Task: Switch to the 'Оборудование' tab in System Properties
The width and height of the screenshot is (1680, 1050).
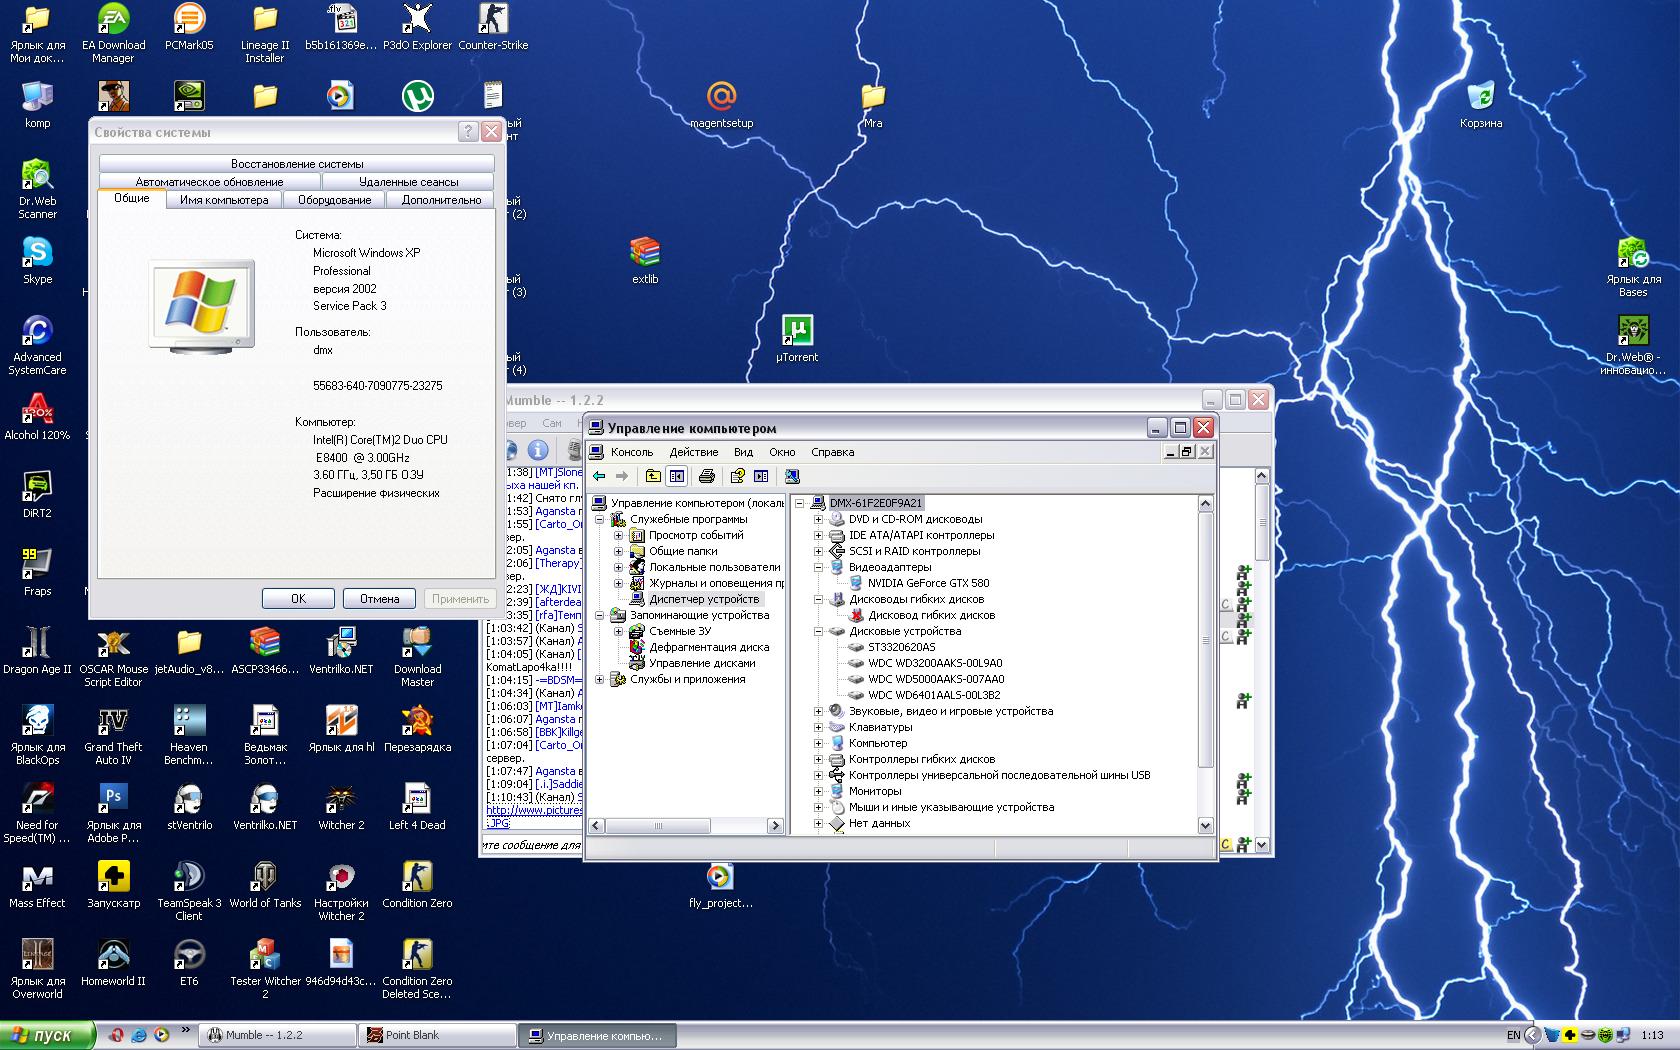Action: click(x=334, y=200)
